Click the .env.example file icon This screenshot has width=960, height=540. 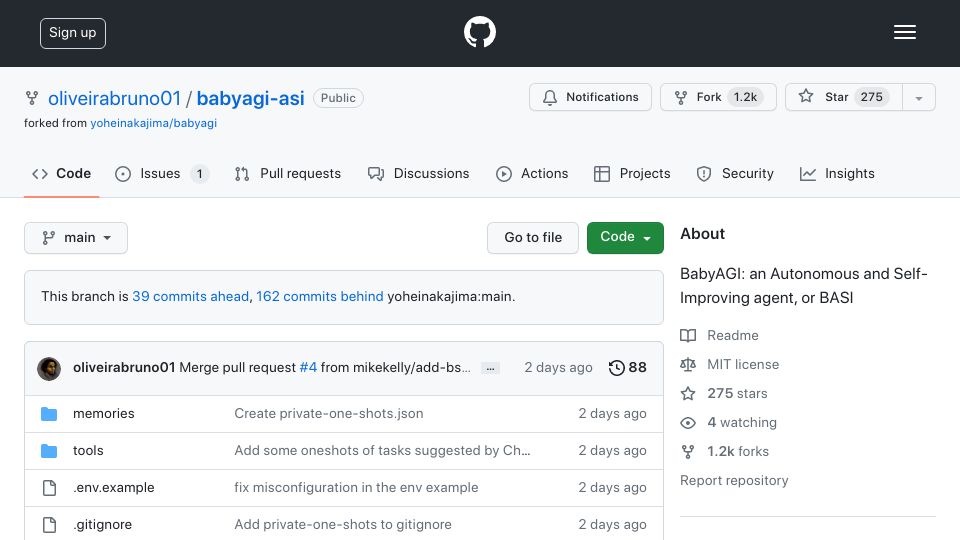[x=49, y=488]
